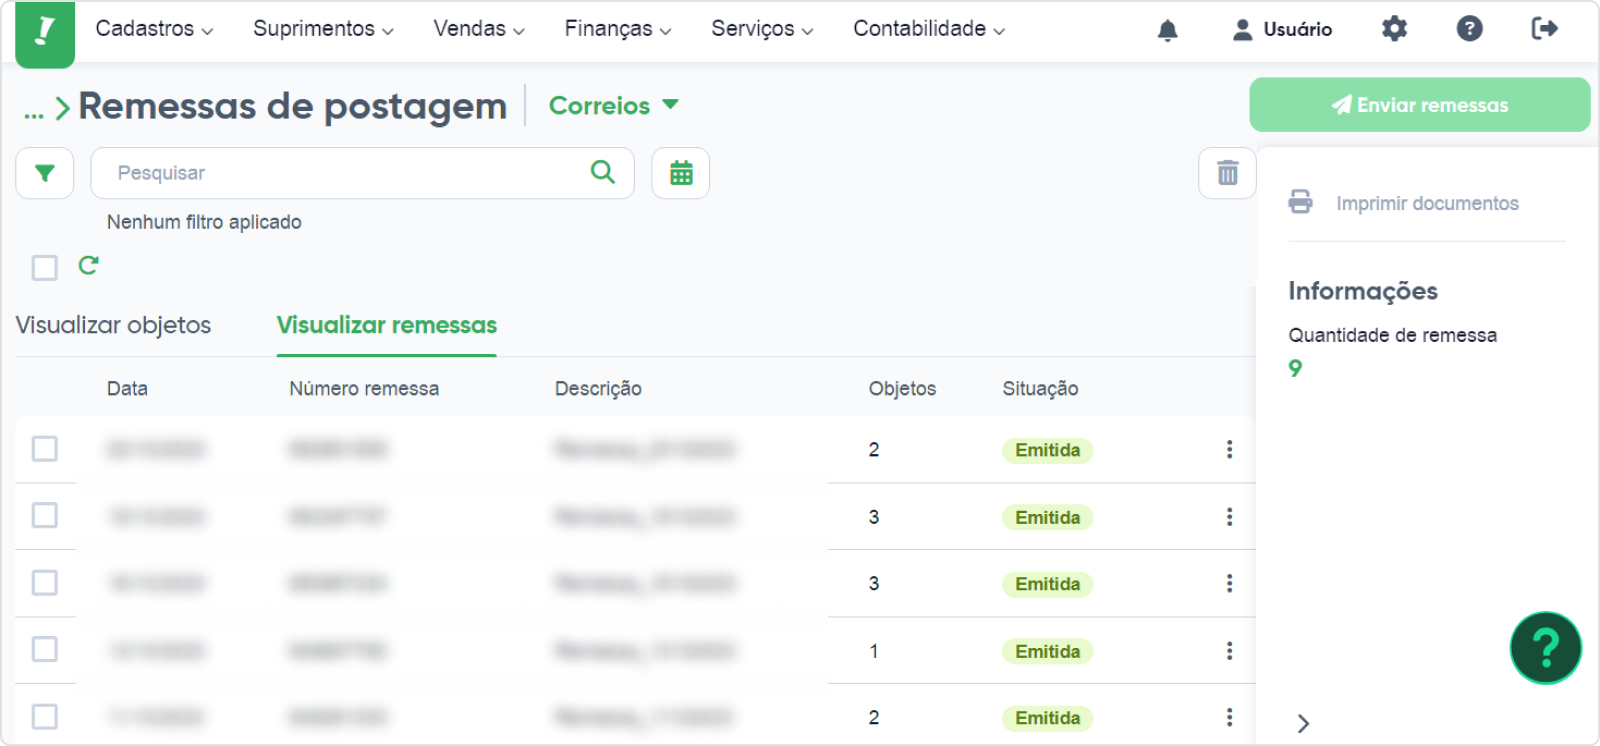Image resolution: width=1600 pixels, height=746 pixels.
Task: Click the user profile icon
Action: pyautogui.click(x=1242, y=30)
